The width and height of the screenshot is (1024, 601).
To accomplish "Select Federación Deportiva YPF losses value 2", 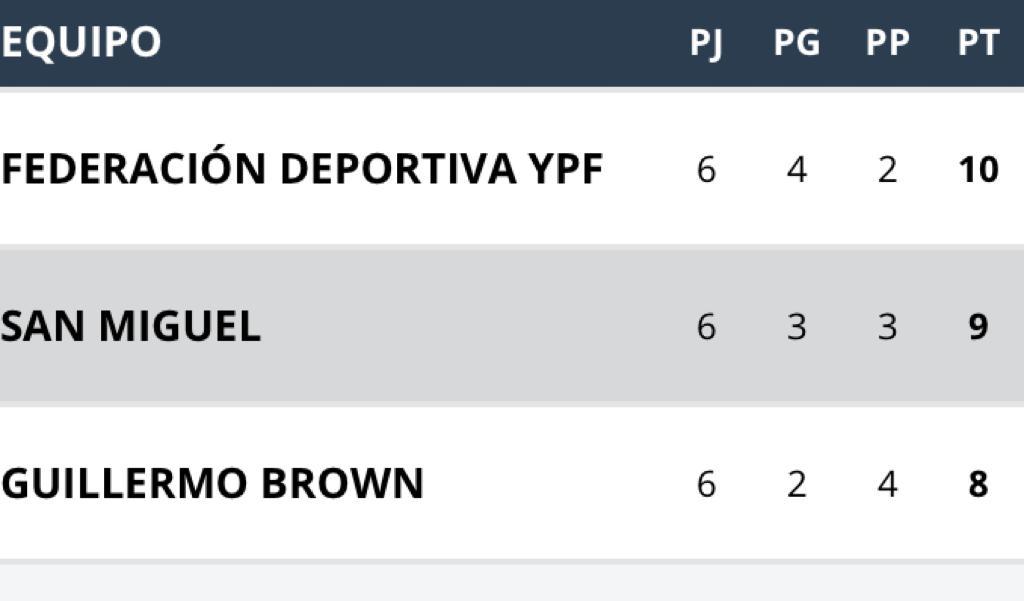I will pyautogui.click(x=887, y=170).
